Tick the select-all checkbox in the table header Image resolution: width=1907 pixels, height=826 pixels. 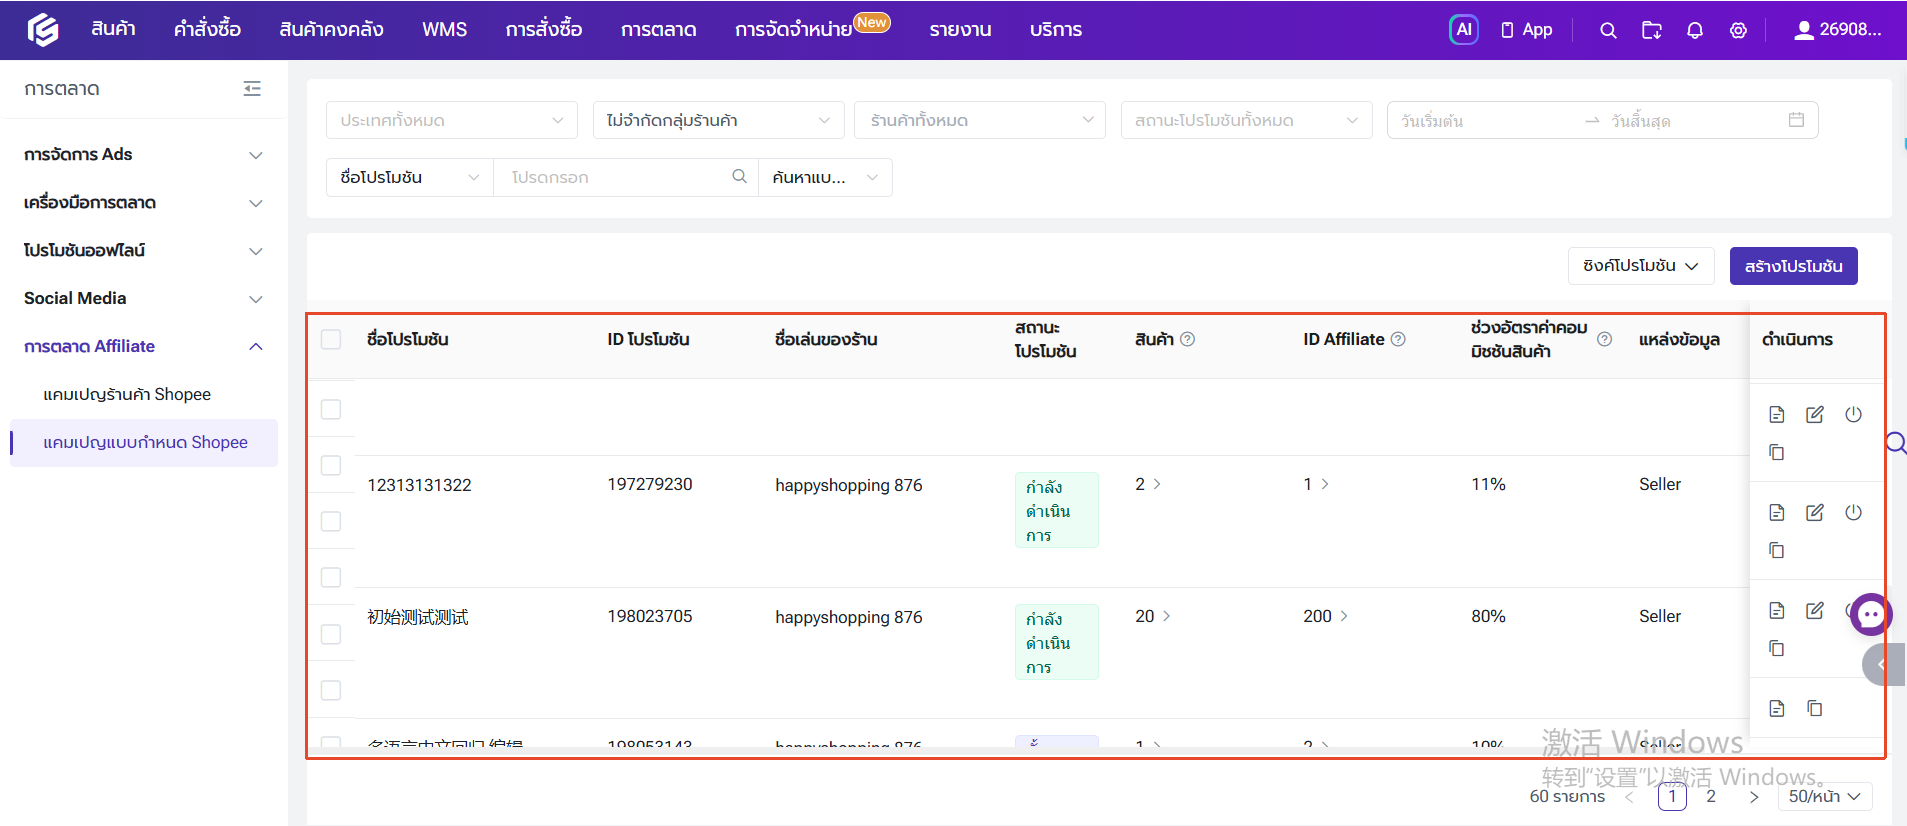pos(331,339)
